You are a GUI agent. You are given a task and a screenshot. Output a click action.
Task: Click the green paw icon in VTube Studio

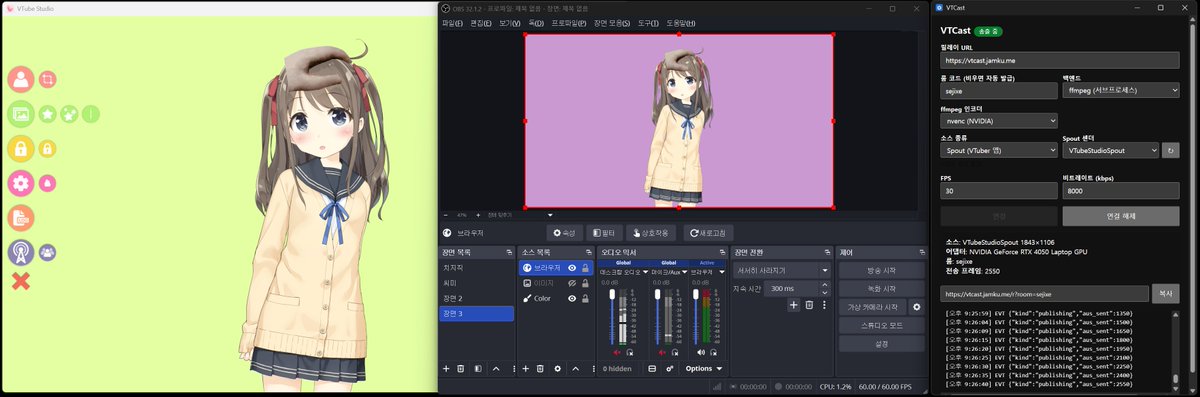[69, 114]
